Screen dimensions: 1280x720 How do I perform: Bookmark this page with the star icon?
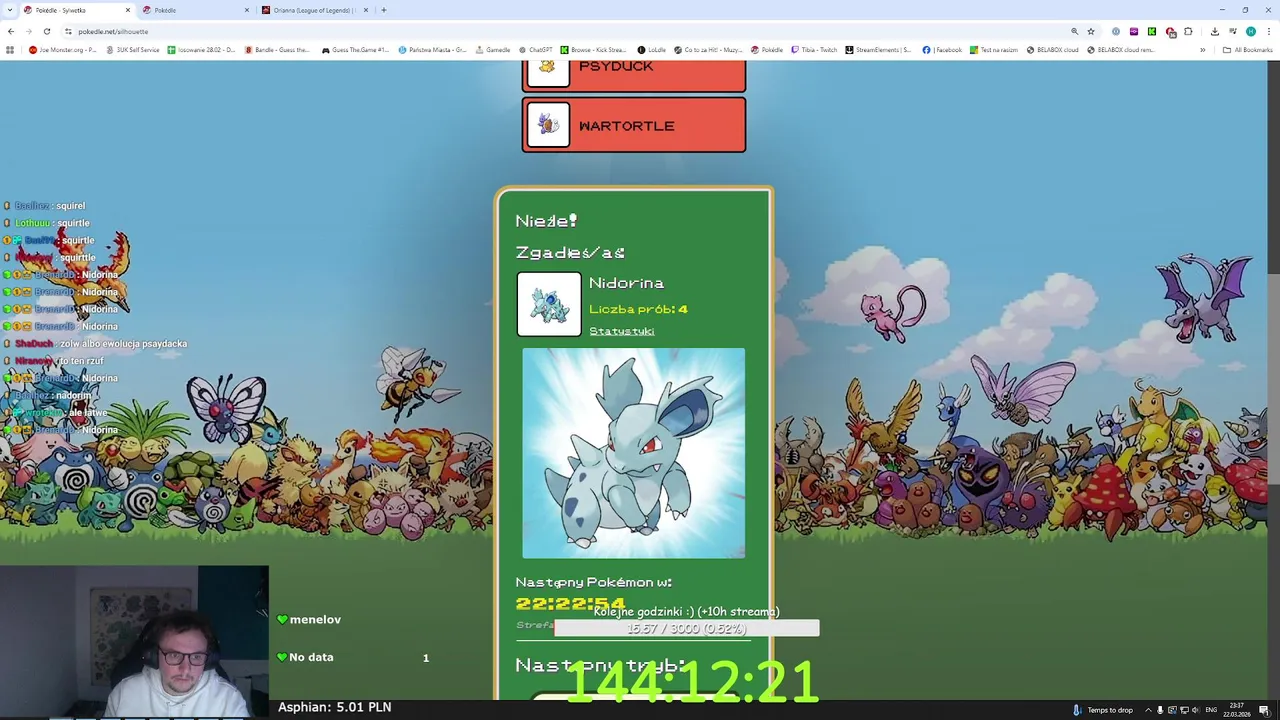point(1091,31)
